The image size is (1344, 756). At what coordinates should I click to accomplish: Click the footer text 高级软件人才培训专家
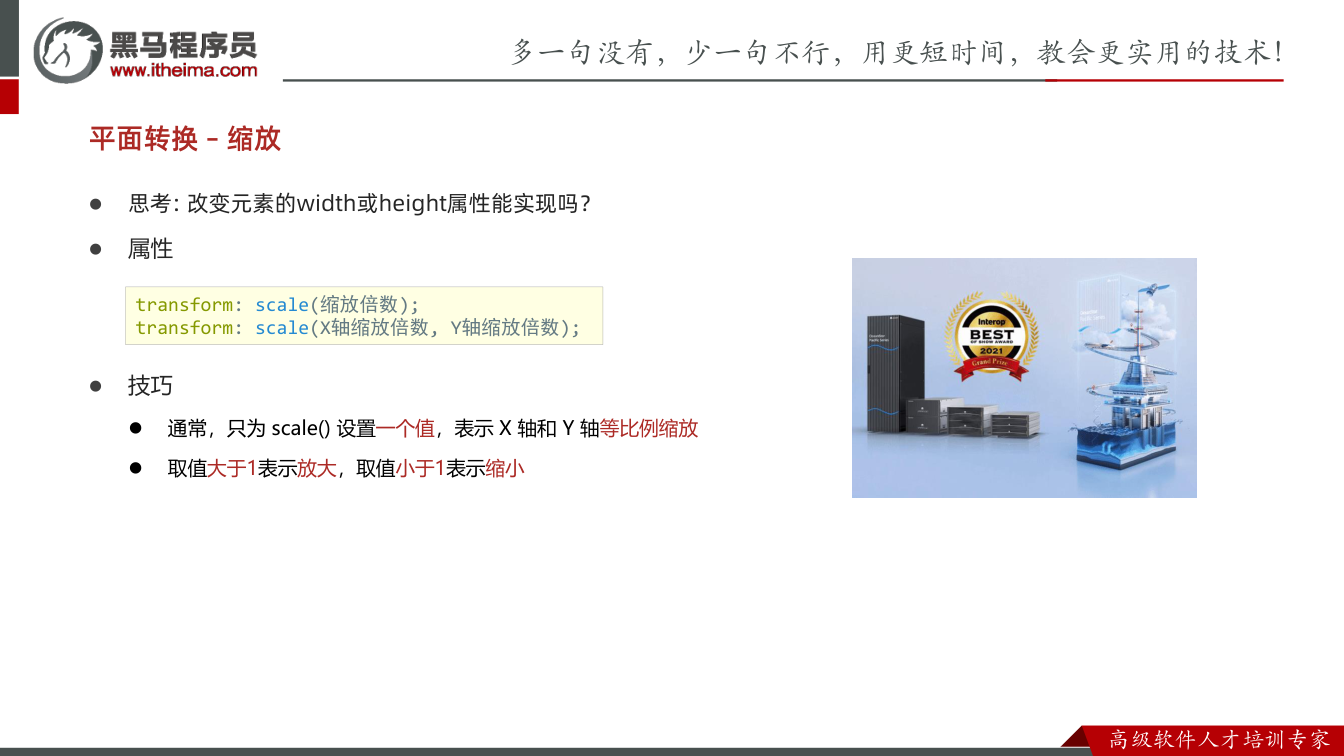click(x=1219, y=740)
